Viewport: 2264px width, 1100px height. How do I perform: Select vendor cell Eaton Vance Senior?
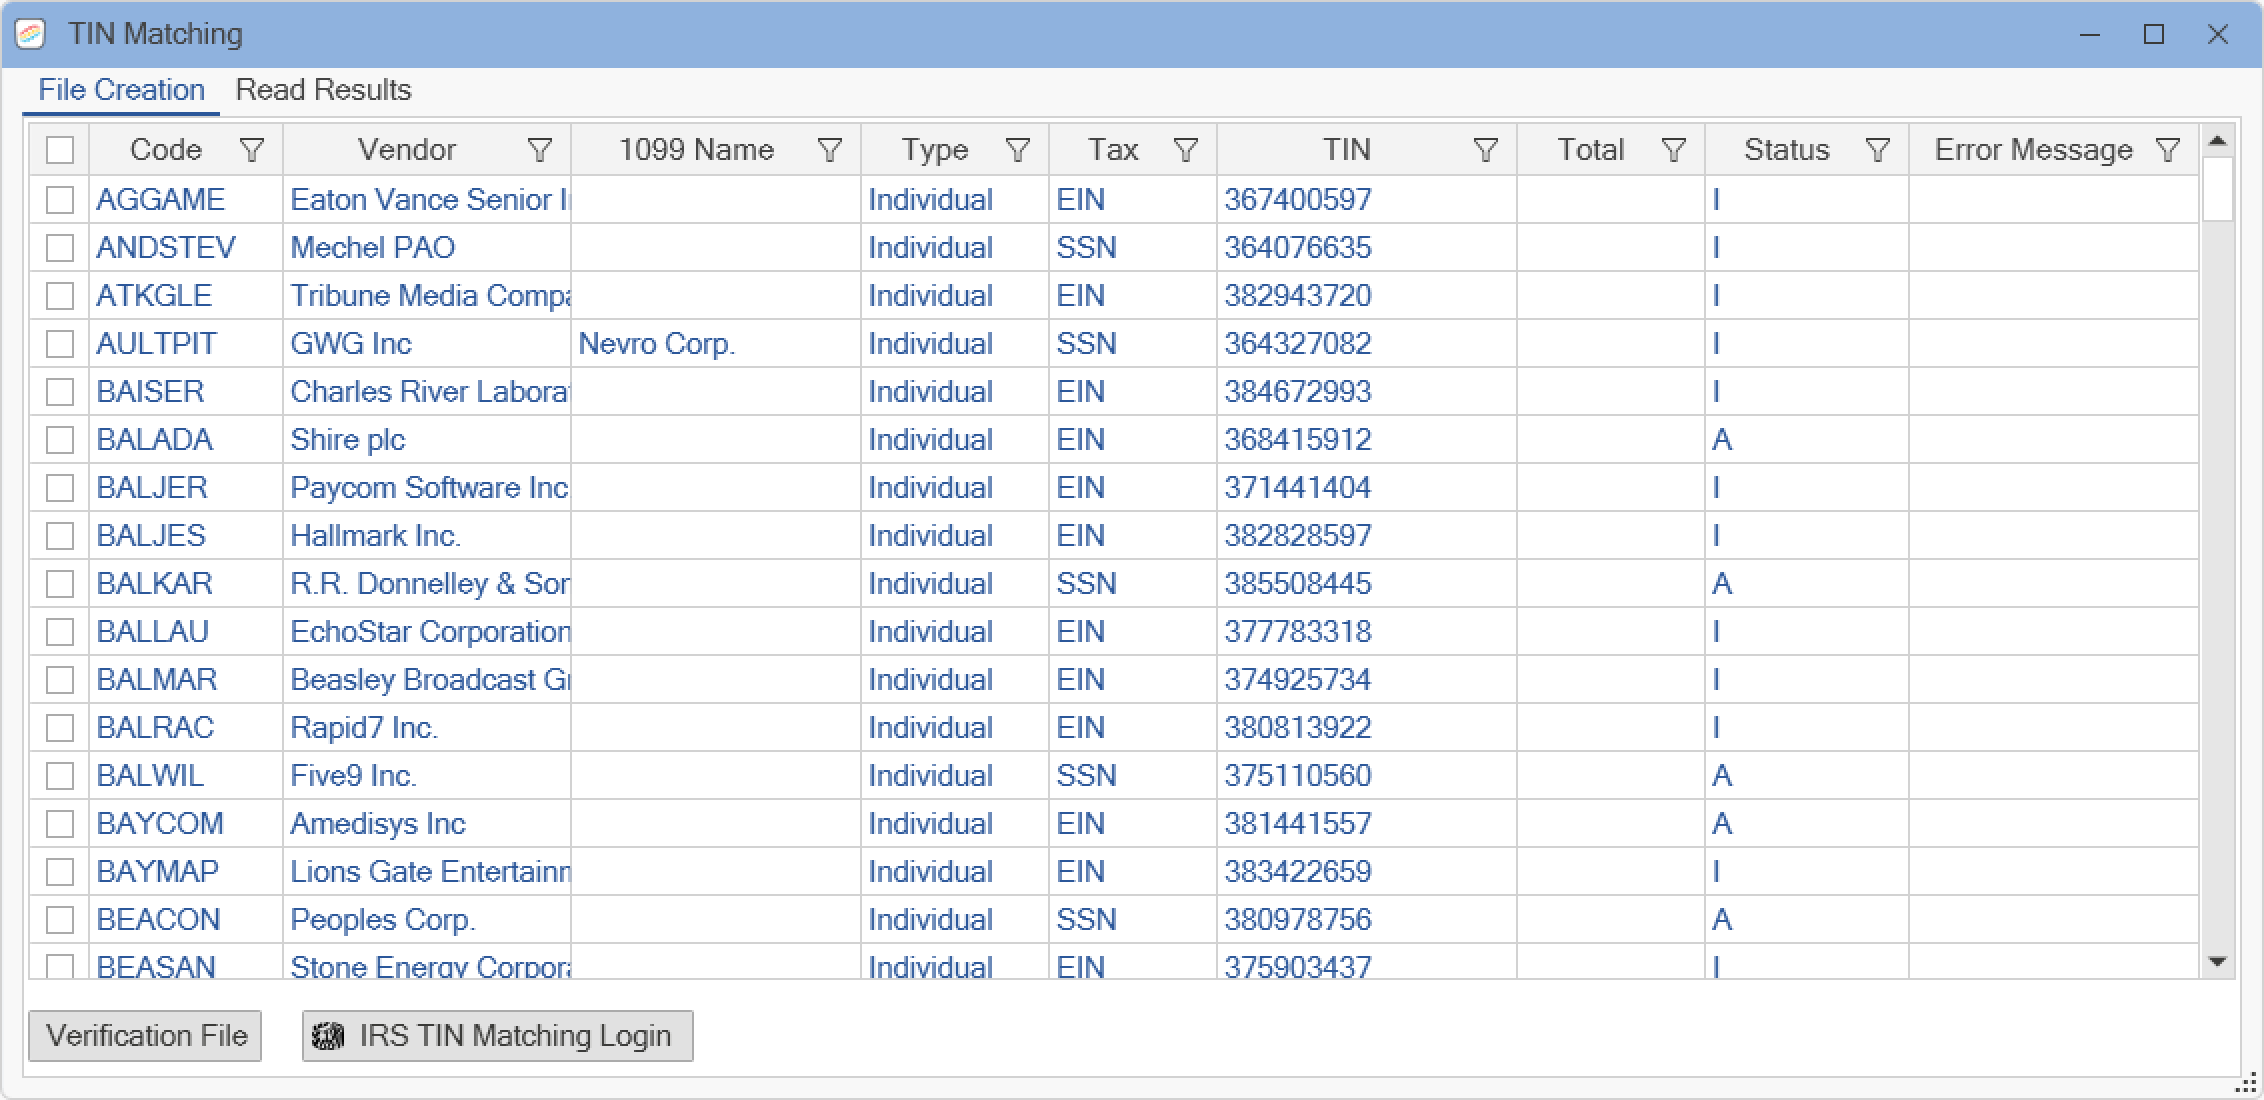(x=427, y=200)
